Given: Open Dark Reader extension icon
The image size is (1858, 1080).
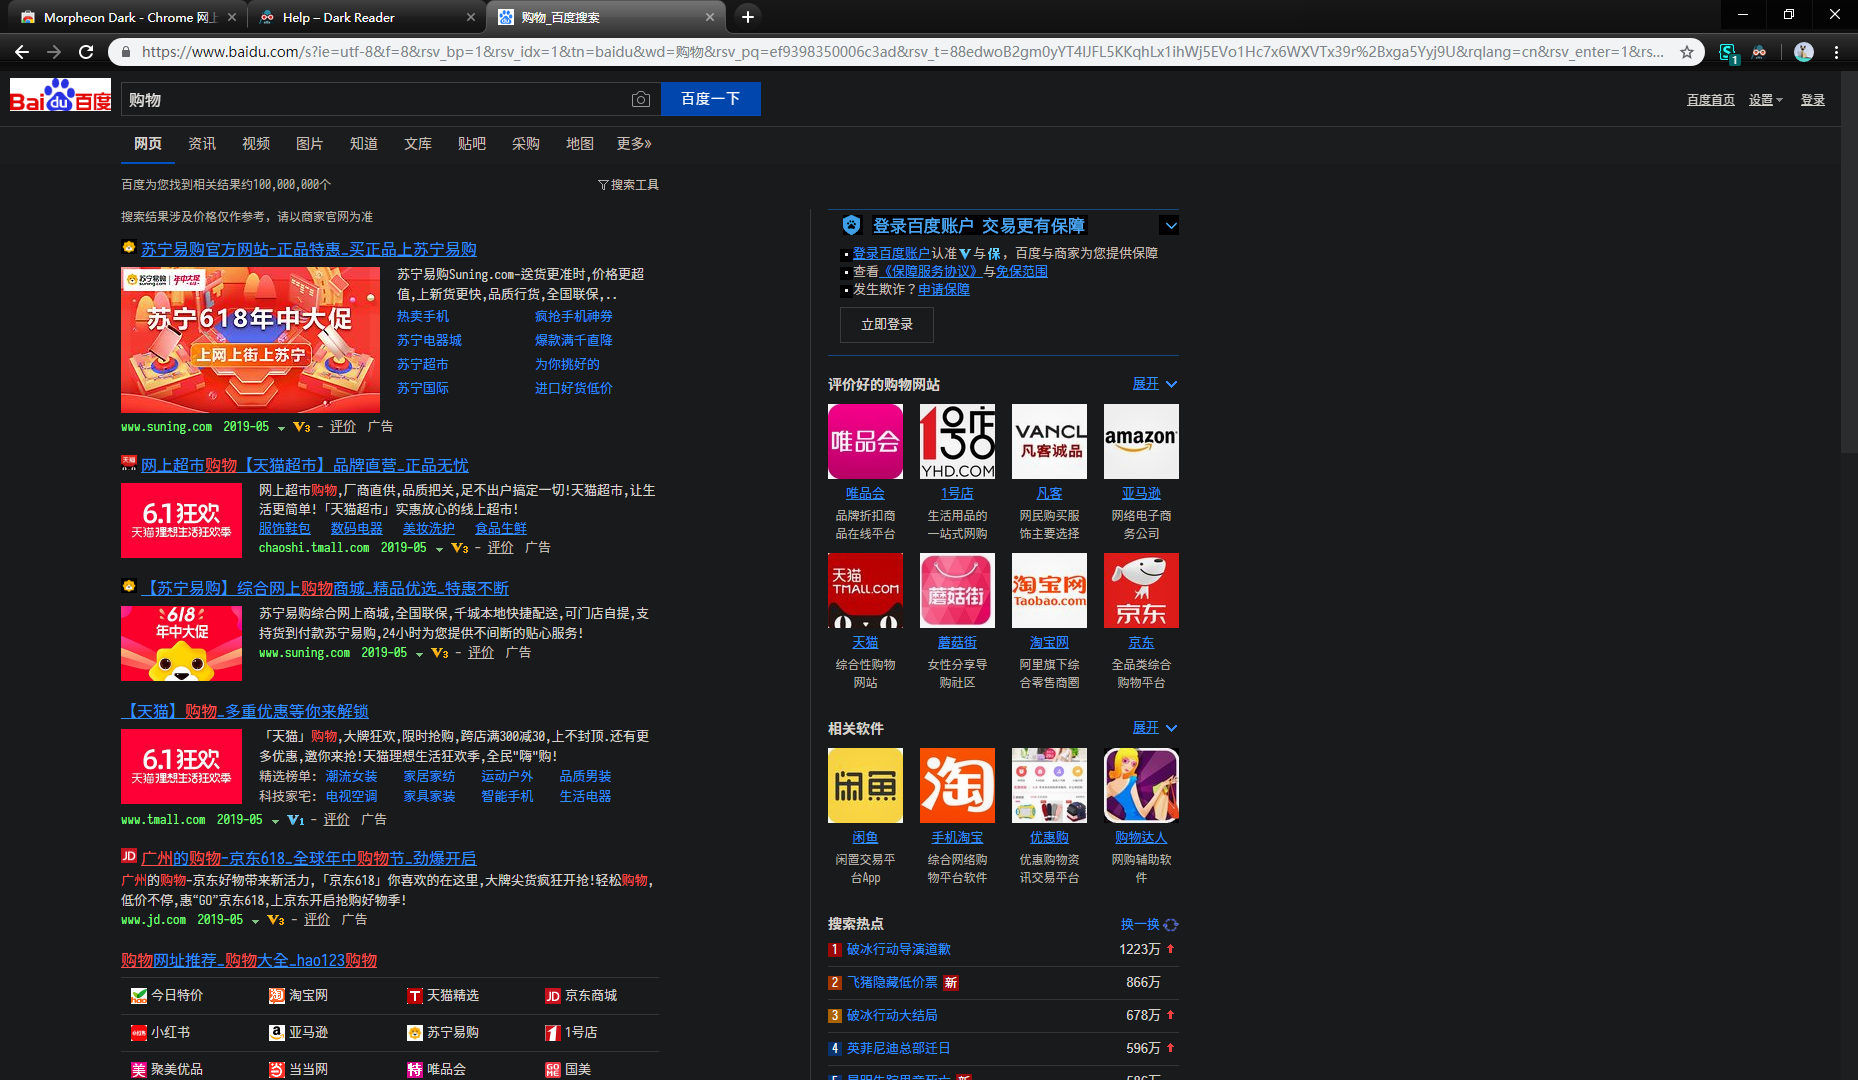Looking at the screenshot, I should [x=1759, y=52].
